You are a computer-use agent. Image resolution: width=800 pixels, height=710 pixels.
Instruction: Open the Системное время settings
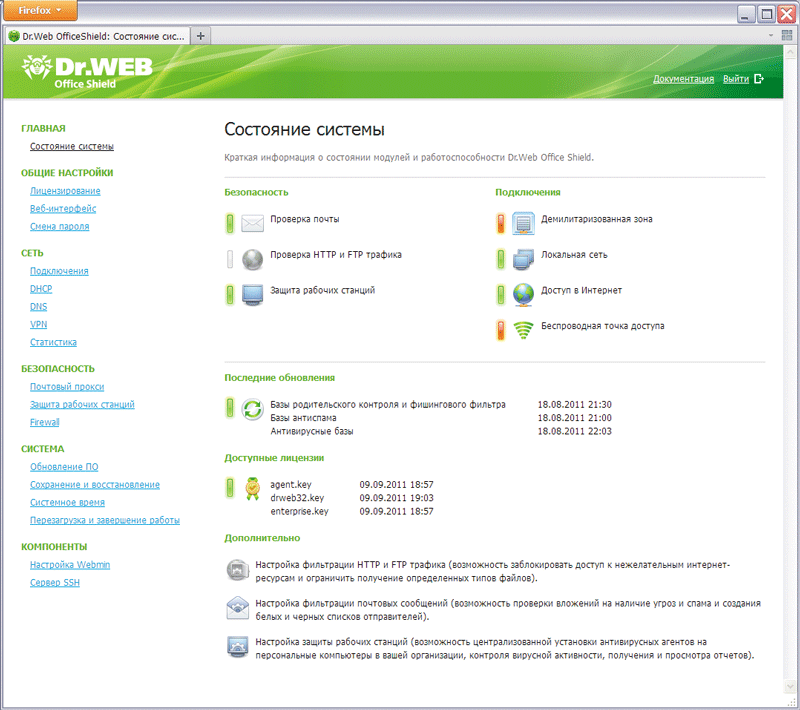pyautogui.click(x=67, y=502)
